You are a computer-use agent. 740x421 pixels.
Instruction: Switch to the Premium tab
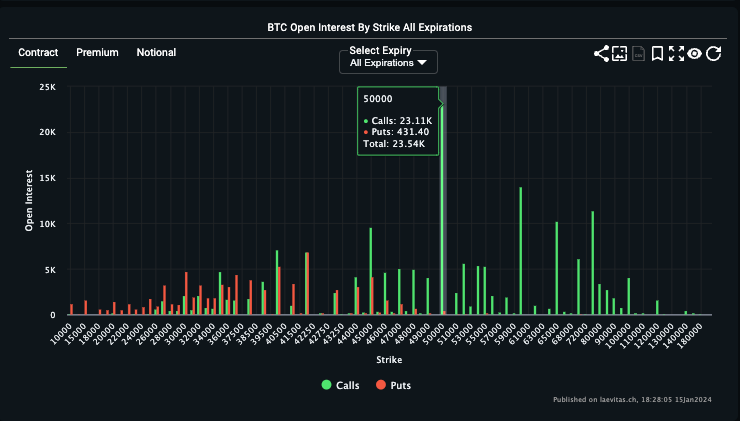(x=97, y=53)
